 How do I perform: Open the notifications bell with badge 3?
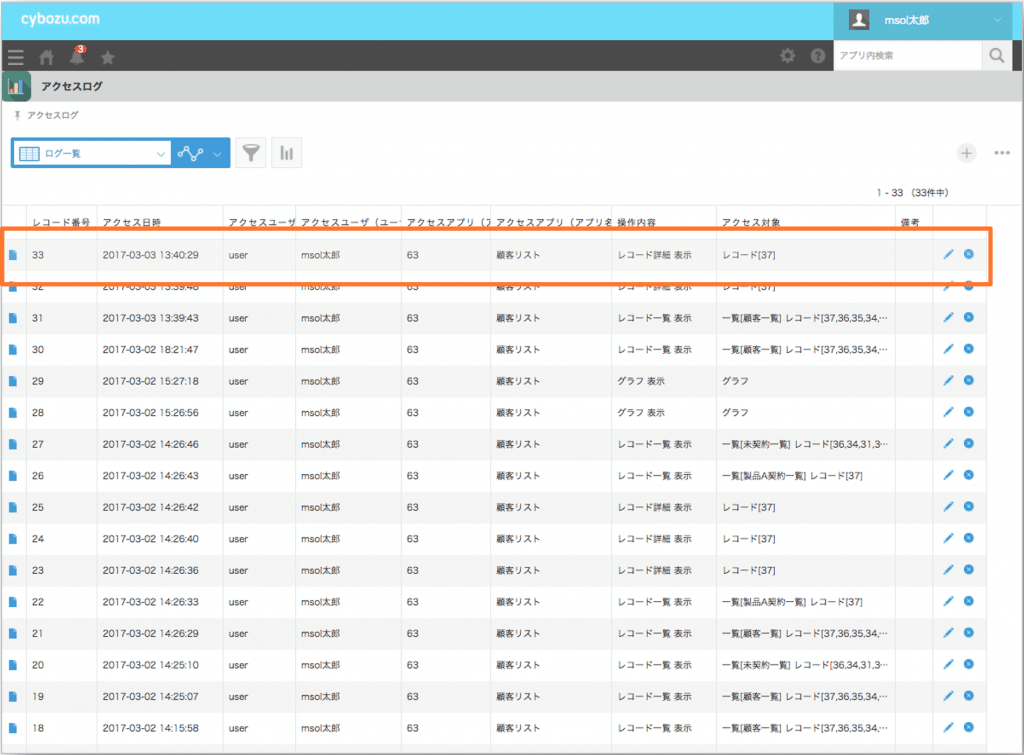tap(77, 56)
